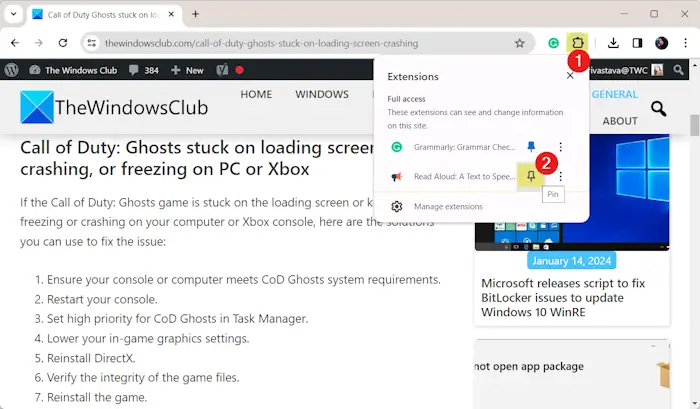700x409 pixels.
Task: Click list item 'Reinstall the game.'
Action: [97, 397]
